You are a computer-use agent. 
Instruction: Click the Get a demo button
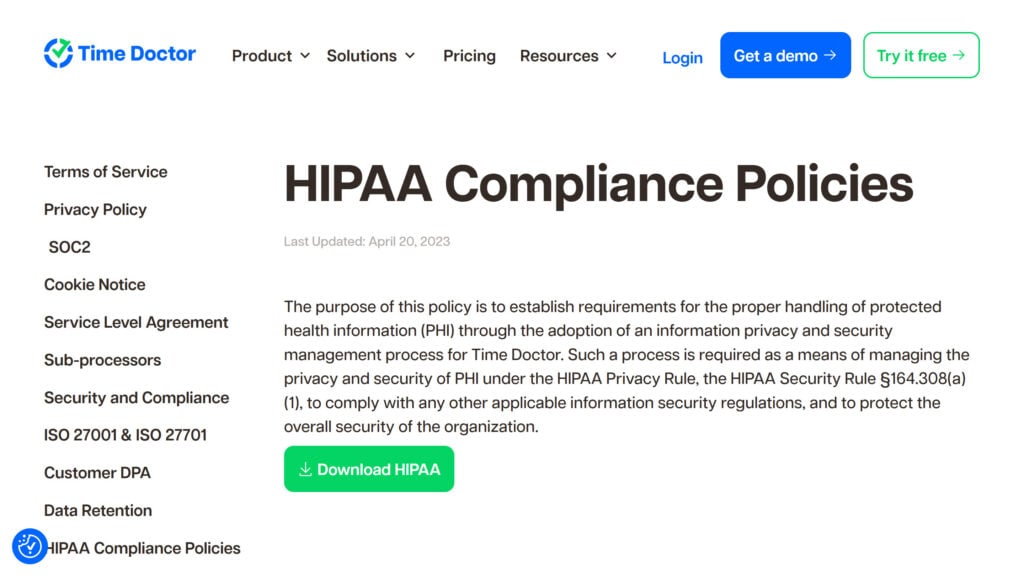pos(786,56)
